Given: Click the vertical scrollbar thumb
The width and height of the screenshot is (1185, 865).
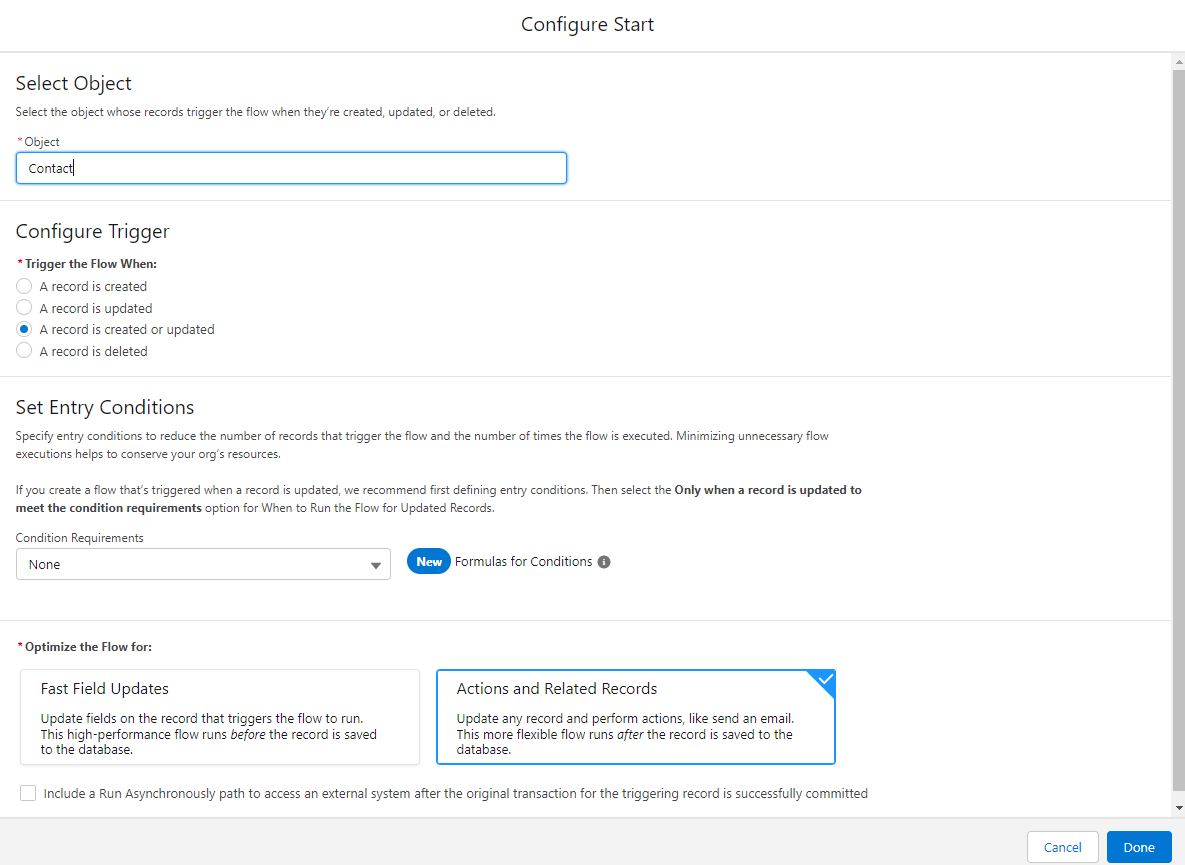Looking at the screenshot, I should pos(1178,430).
